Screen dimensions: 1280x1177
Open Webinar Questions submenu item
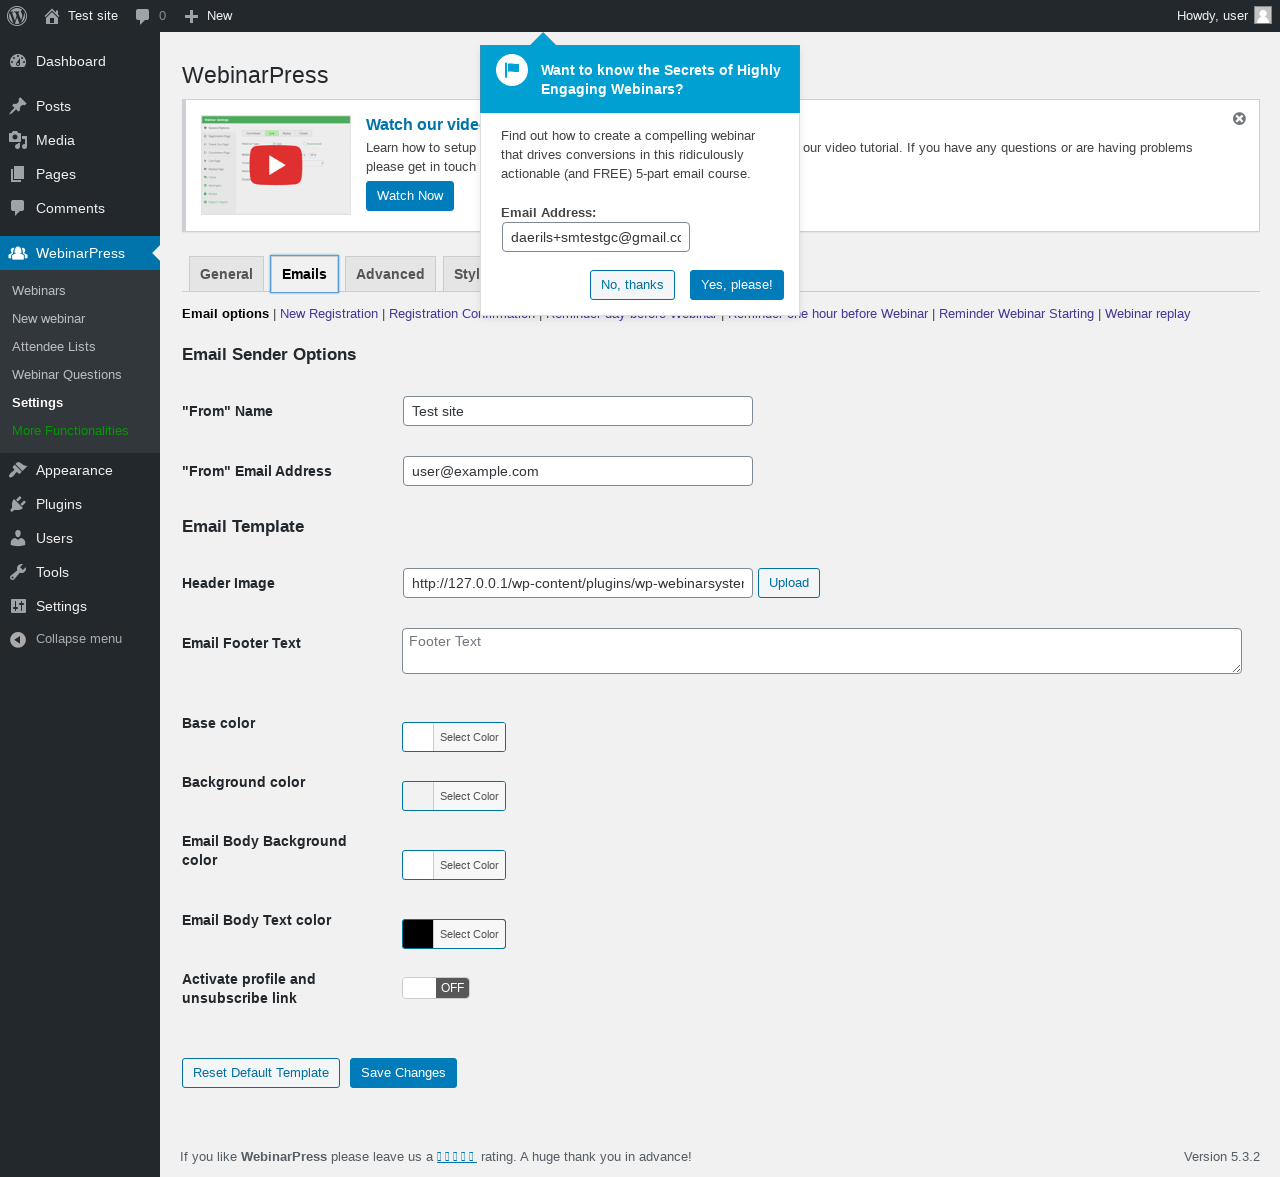click(67, 374)
